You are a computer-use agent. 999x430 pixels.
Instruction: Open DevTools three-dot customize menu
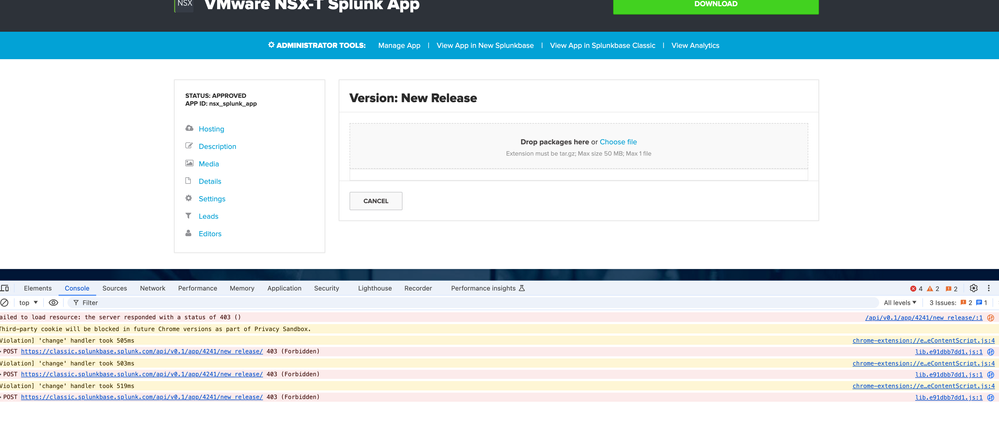[x=989, y=288]
